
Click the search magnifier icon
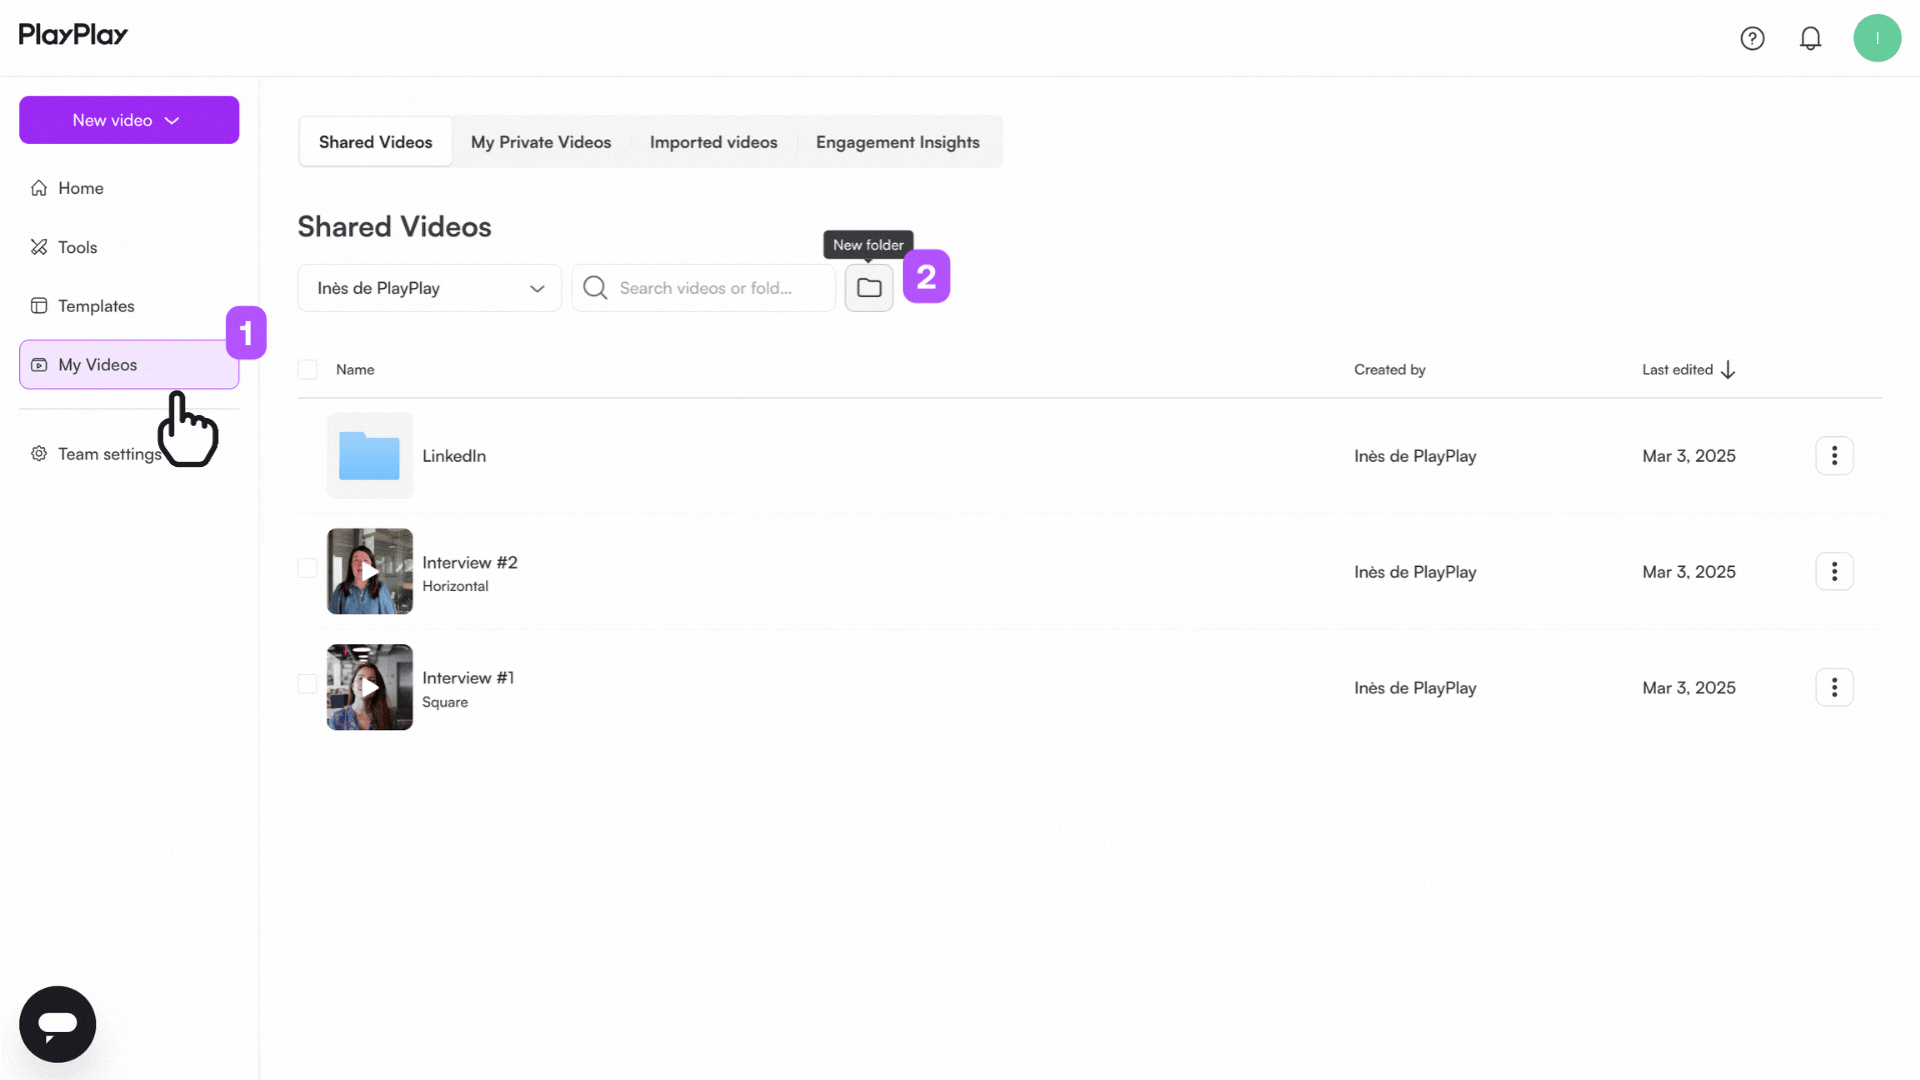[x=595, y=288]
